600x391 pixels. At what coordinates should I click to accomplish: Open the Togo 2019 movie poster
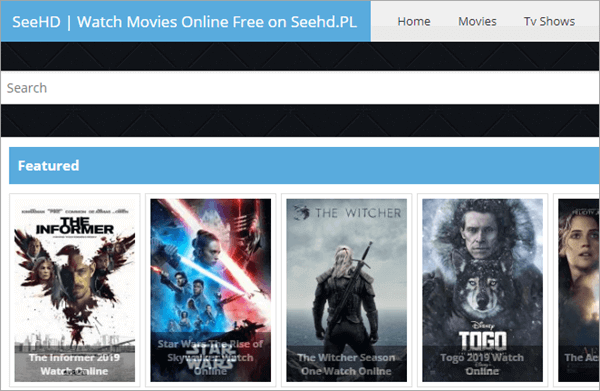pyautogui.click(x=482, y=290)
